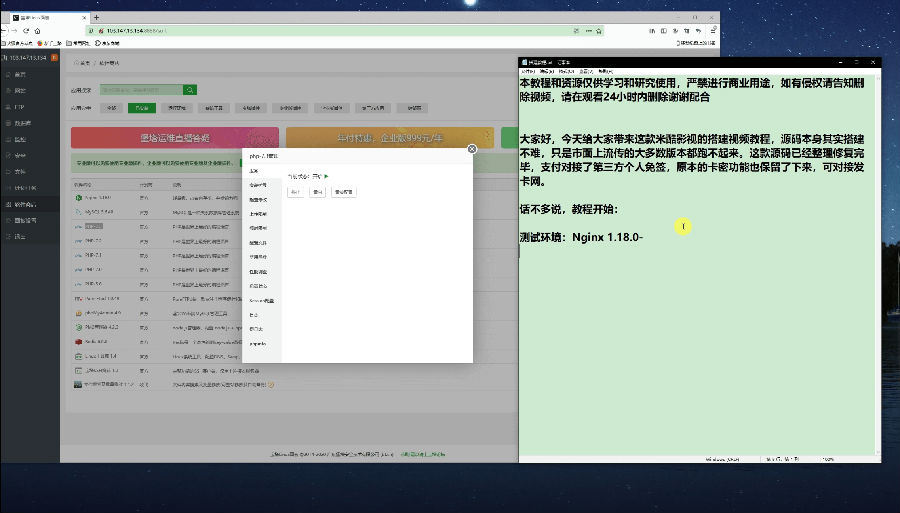Click the 停止 button in PHP dialog
This screenshot has height=513, width=900.
295,191
